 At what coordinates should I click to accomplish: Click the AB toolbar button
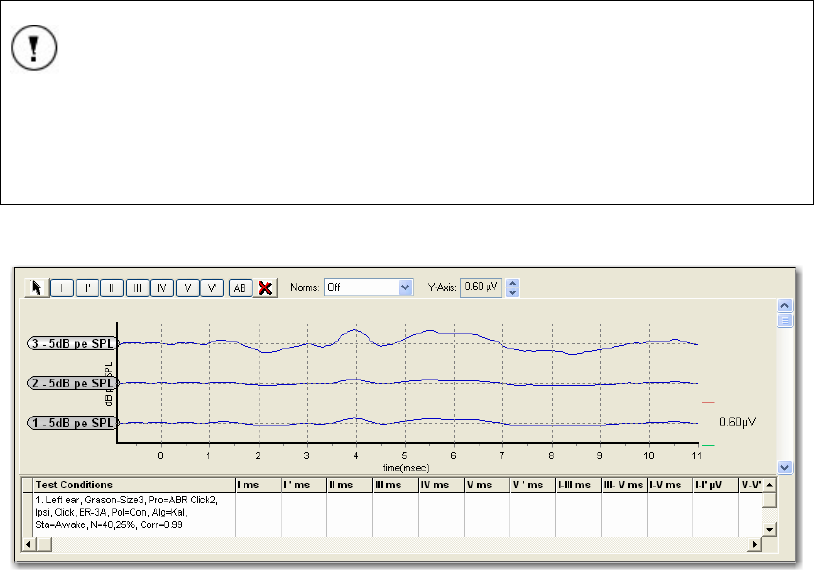[240, 288]
